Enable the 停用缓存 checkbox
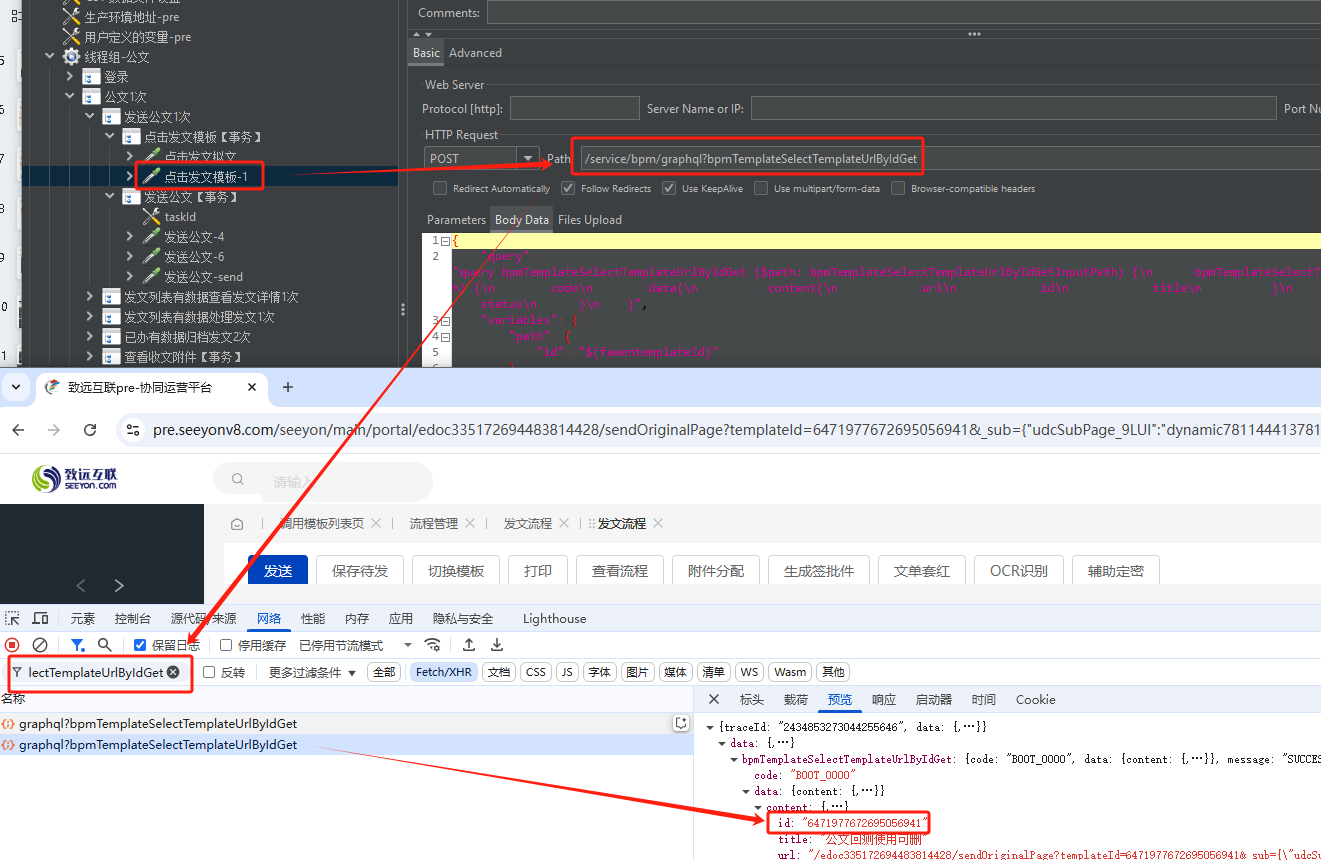The height and width of the screenshot is (860, 1321). pyautogui.click(x=226, y=645)
